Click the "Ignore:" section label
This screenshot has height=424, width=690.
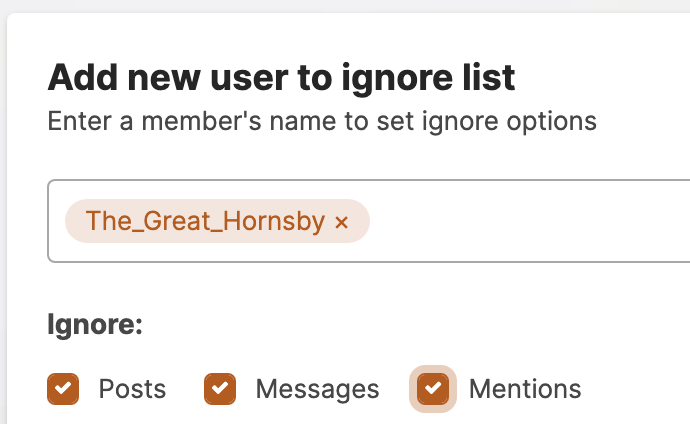click(x=95, y=326)
